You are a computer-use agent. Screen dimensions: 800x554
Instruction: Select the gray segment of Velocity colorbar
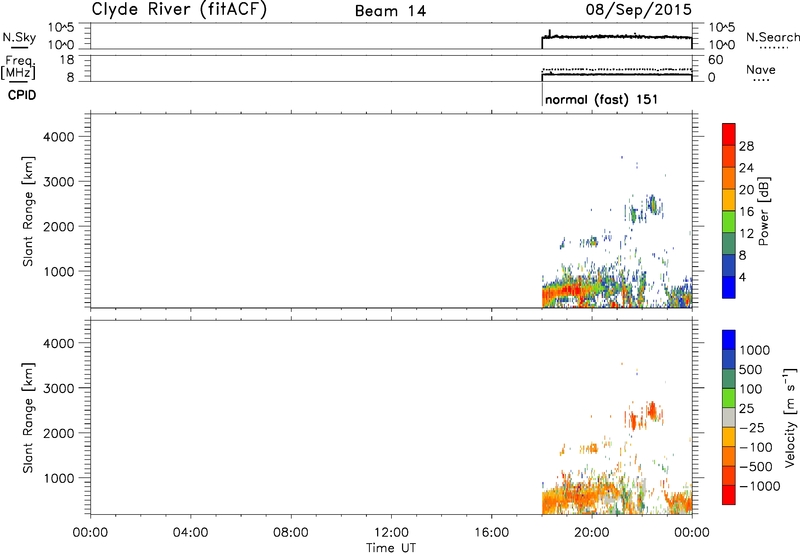[729, 417]
